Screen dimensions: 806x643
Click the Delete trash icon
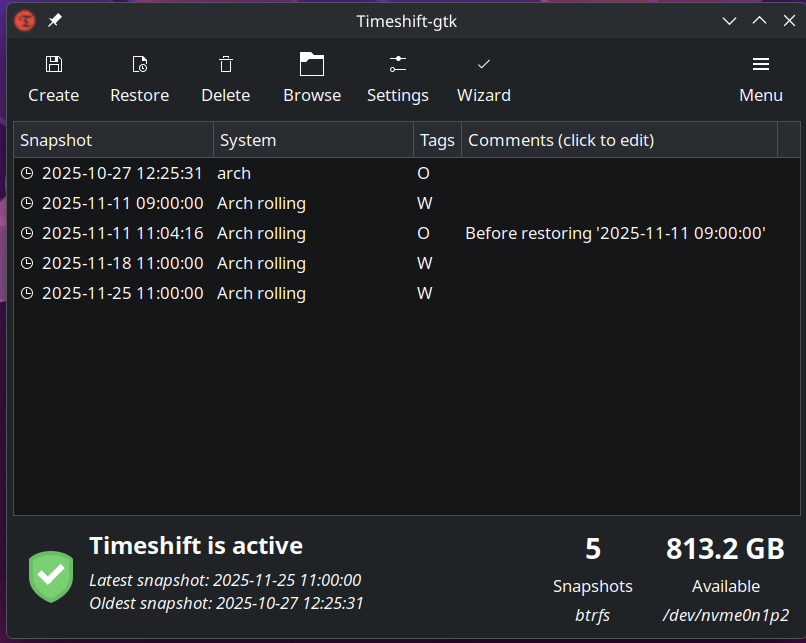pyautogui.click(x=226, y=65)
